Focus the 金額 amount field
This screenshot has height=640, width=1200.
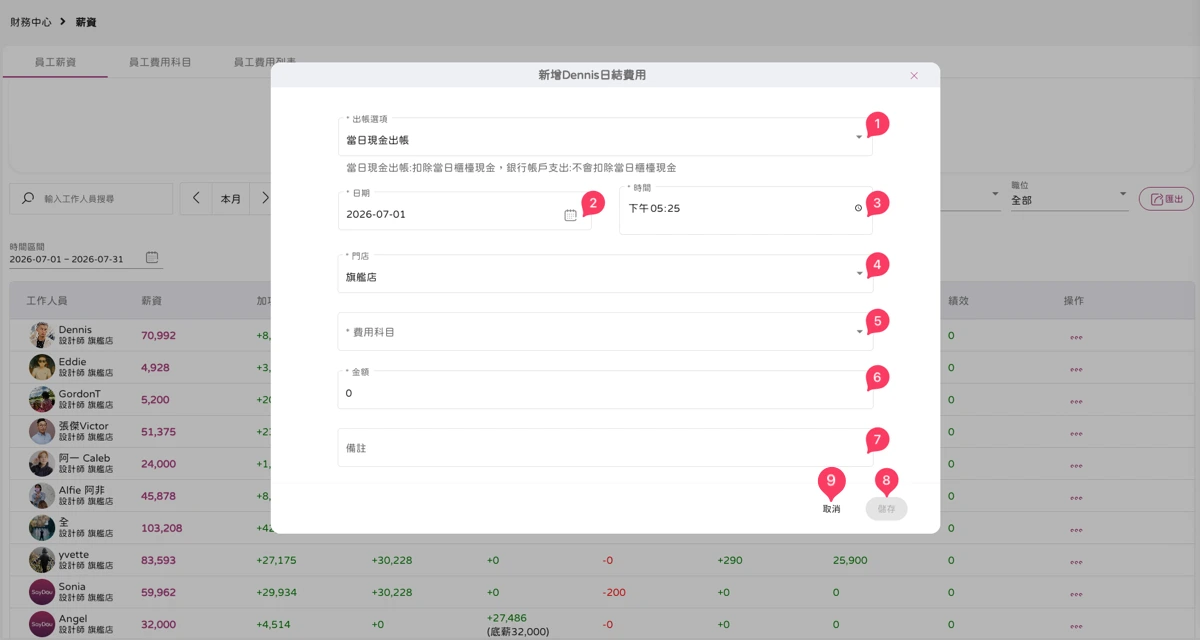[x=605, y=390]
